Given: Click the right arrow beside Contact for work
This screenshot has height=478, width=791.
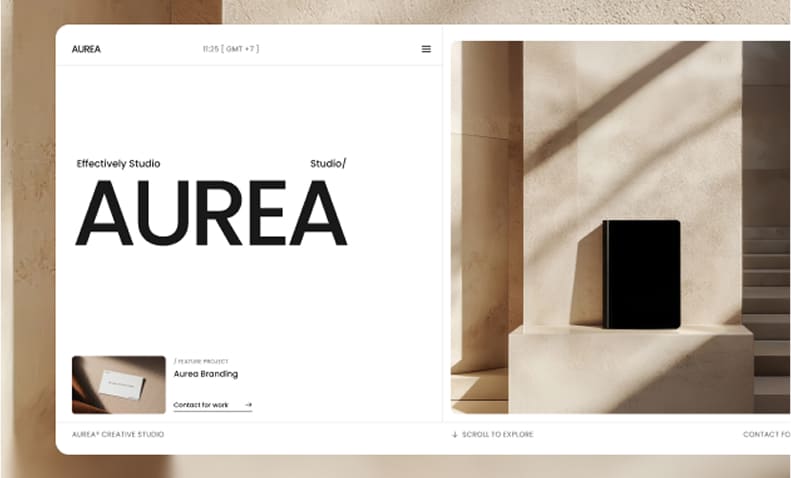Looking at the screenshot, I should click(248, 405).
